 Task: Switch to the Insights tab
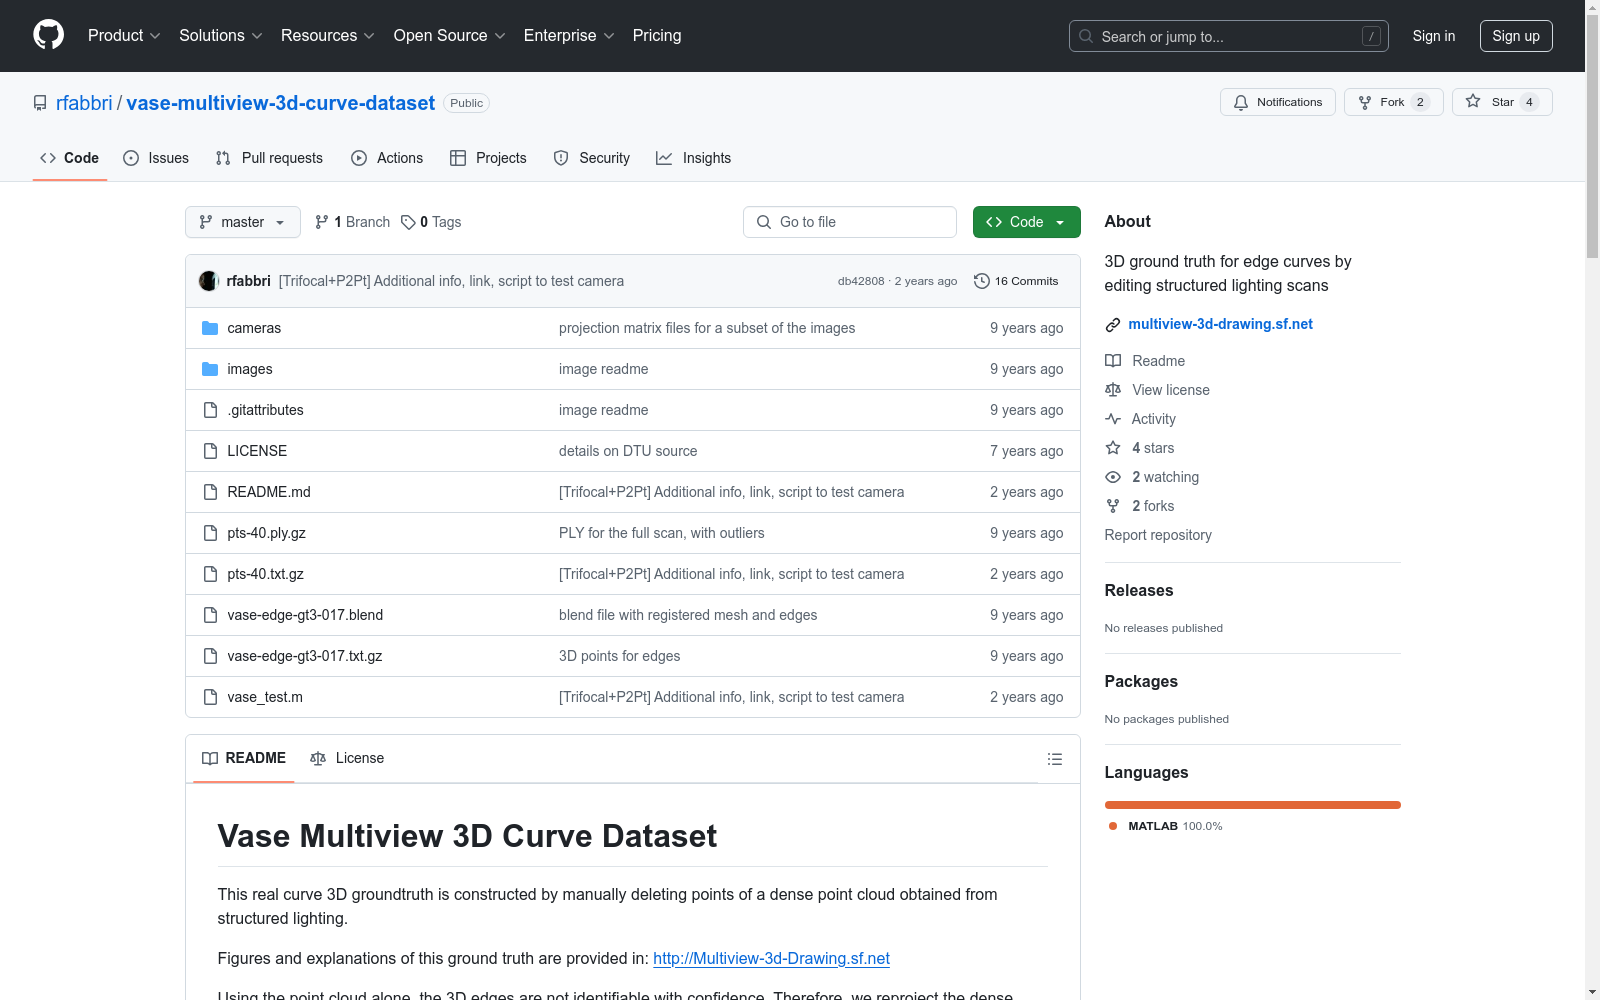tap(694, 158)
